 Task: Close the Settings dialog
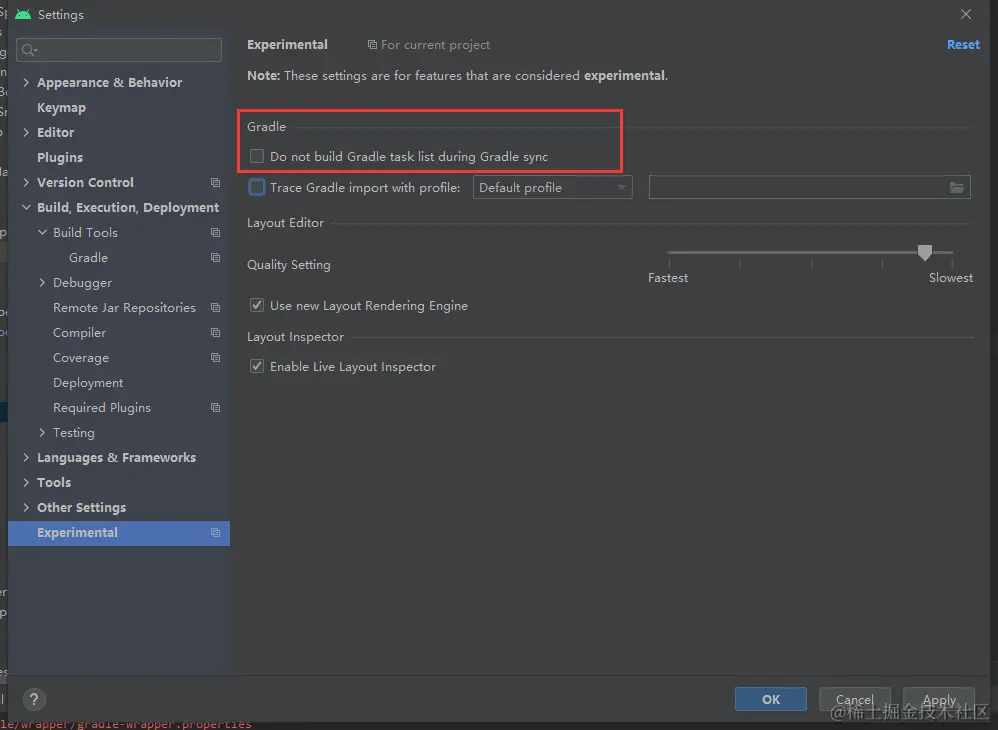click(x=966, y=14)
